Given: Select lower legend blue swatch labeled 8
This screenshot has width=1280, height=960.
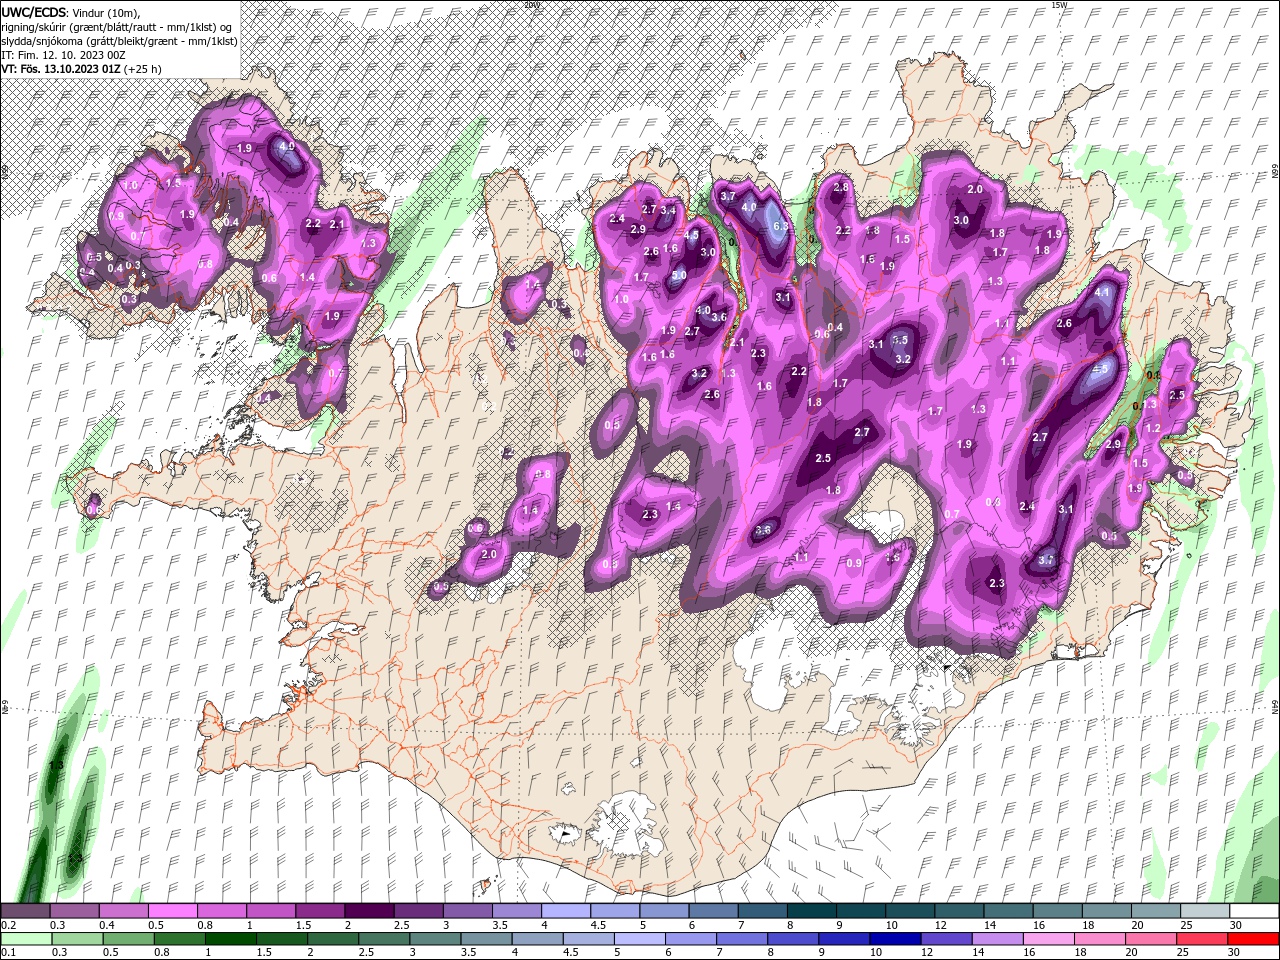Looking at the screenshot, I should 792,939.
